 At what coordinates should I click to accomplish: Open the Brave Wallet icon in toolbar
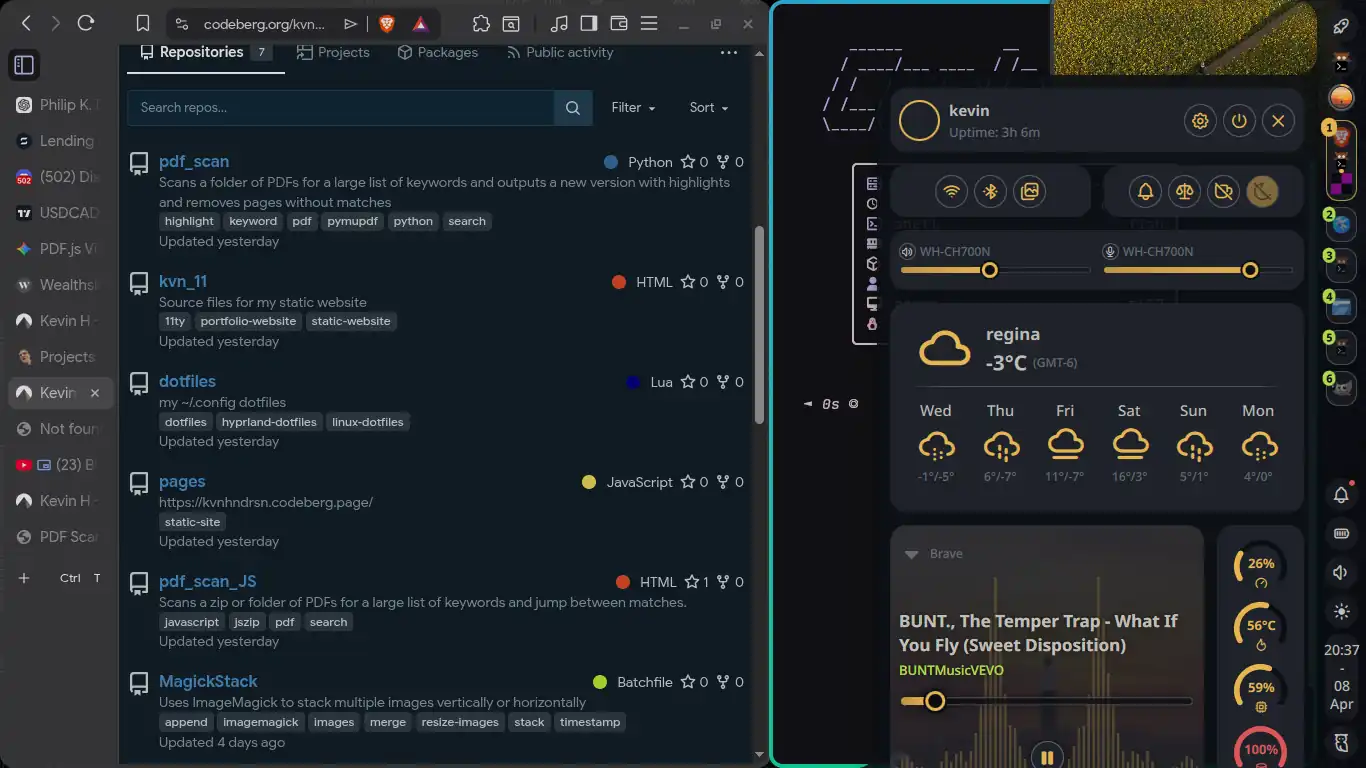(619, 24)
